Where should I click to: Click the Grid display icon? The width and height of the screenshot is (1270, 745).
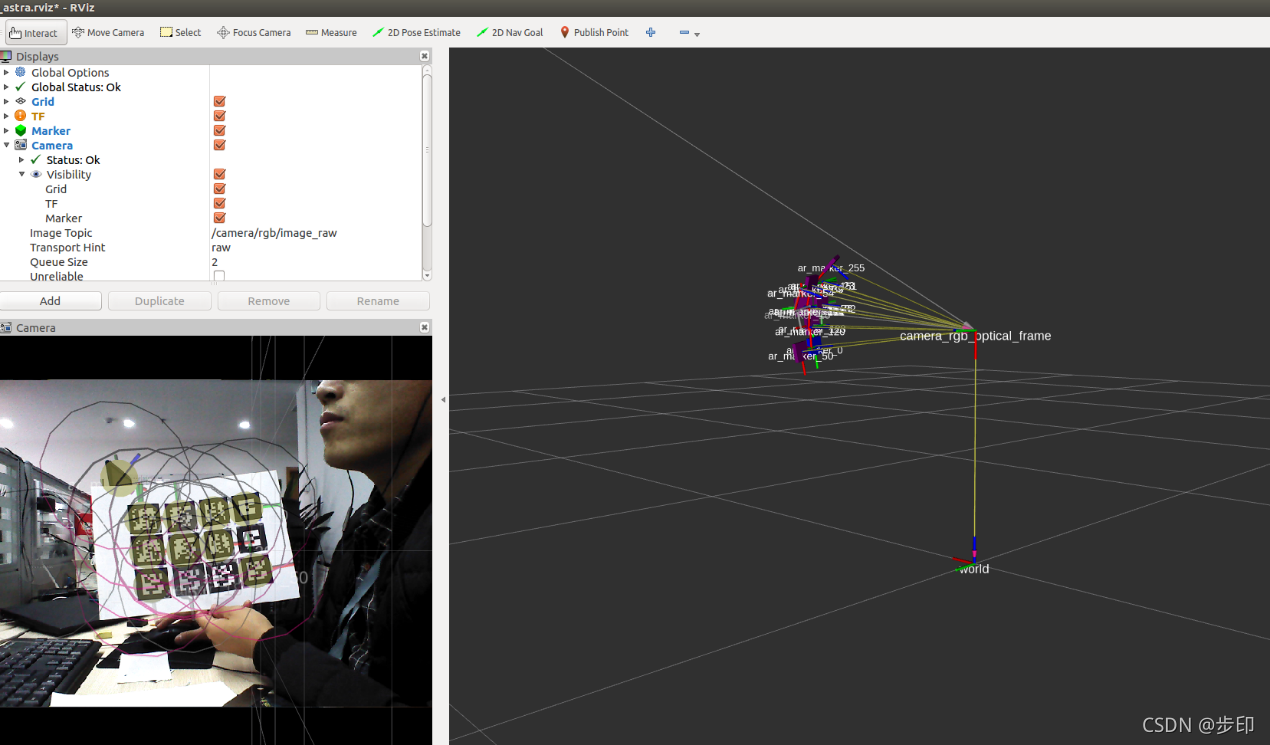pyautogui.click(x=20, y=101)
